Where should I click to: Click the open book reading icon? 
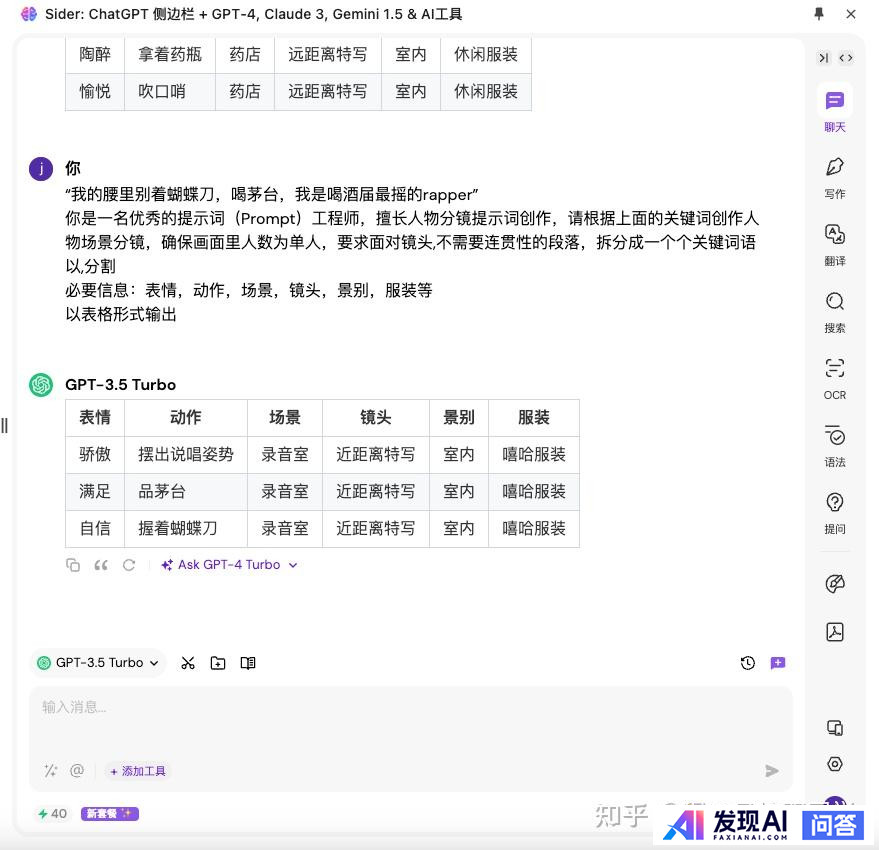[x=248, y=663]
